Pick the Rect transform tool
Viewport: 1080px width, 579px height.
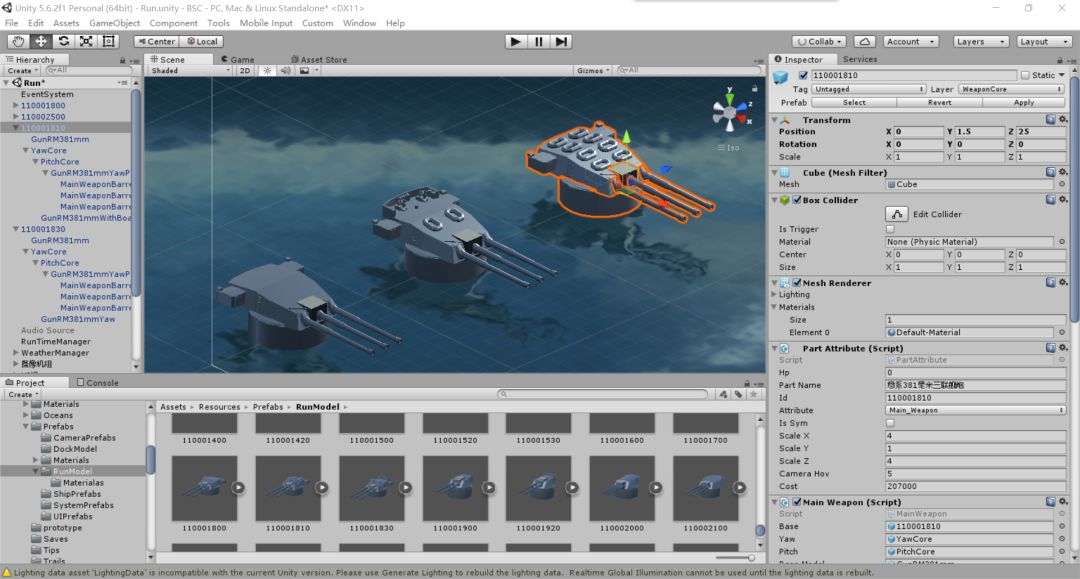tap(109, 41)
